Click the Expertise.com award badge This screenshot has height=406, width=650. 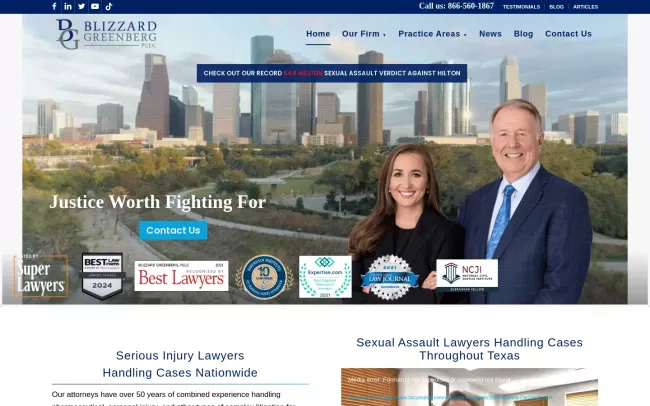tap(325, 277)
